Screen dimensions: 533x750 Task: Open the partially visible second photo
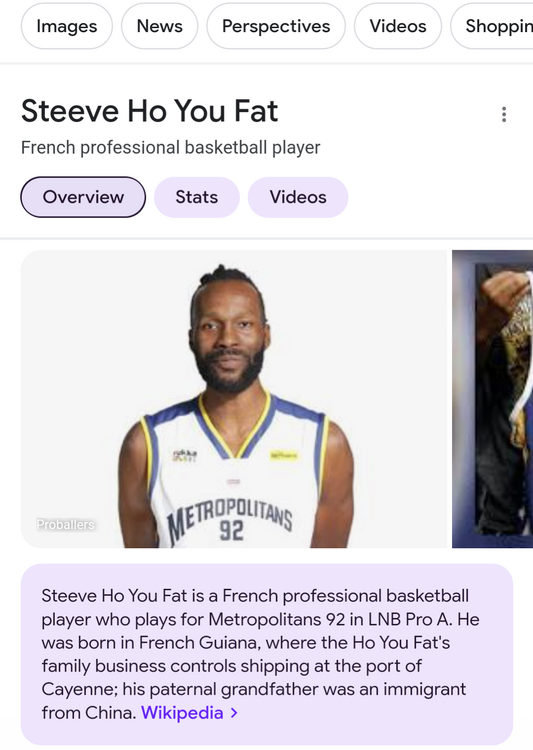coord(492,399)
